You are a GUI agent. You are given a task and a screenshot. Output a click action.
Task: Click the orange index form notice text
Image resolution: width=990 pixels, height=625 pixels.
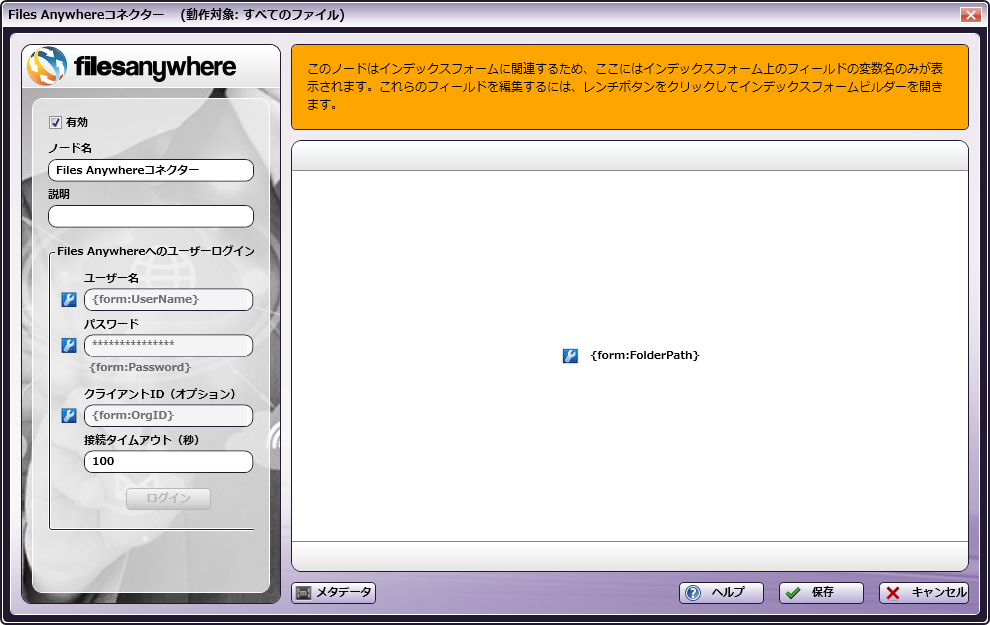coord(625,86)
